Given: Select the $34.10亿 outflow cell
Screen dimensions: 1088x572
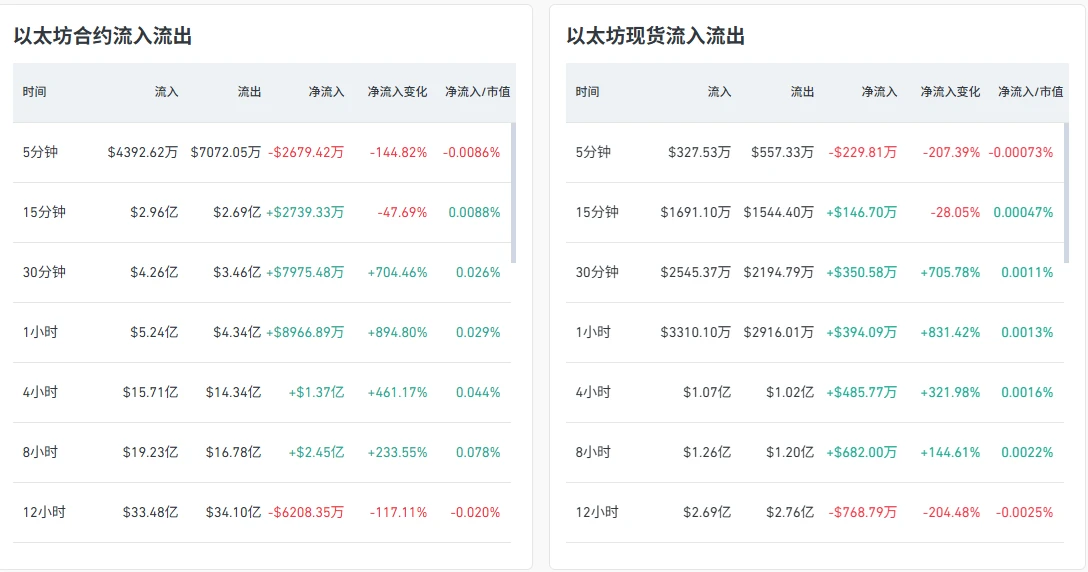Looking at the screenshot, I should click(x=234, y=512).
